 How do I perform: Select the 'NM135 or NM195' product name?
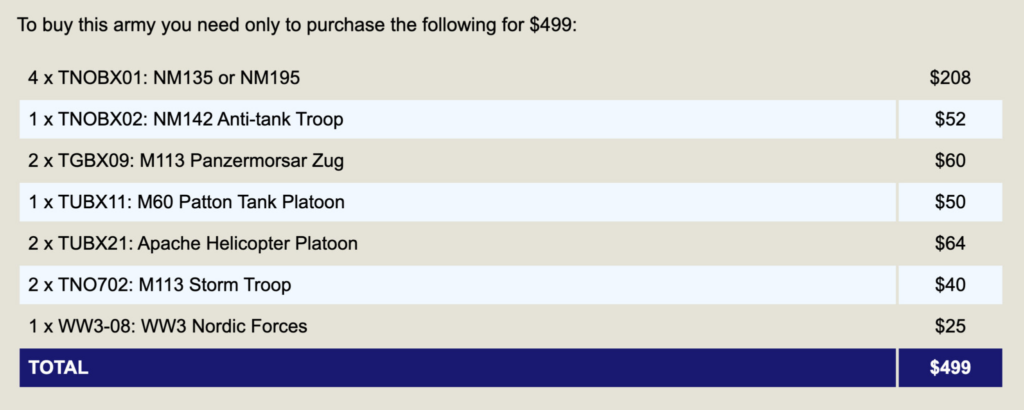(227, 78)
